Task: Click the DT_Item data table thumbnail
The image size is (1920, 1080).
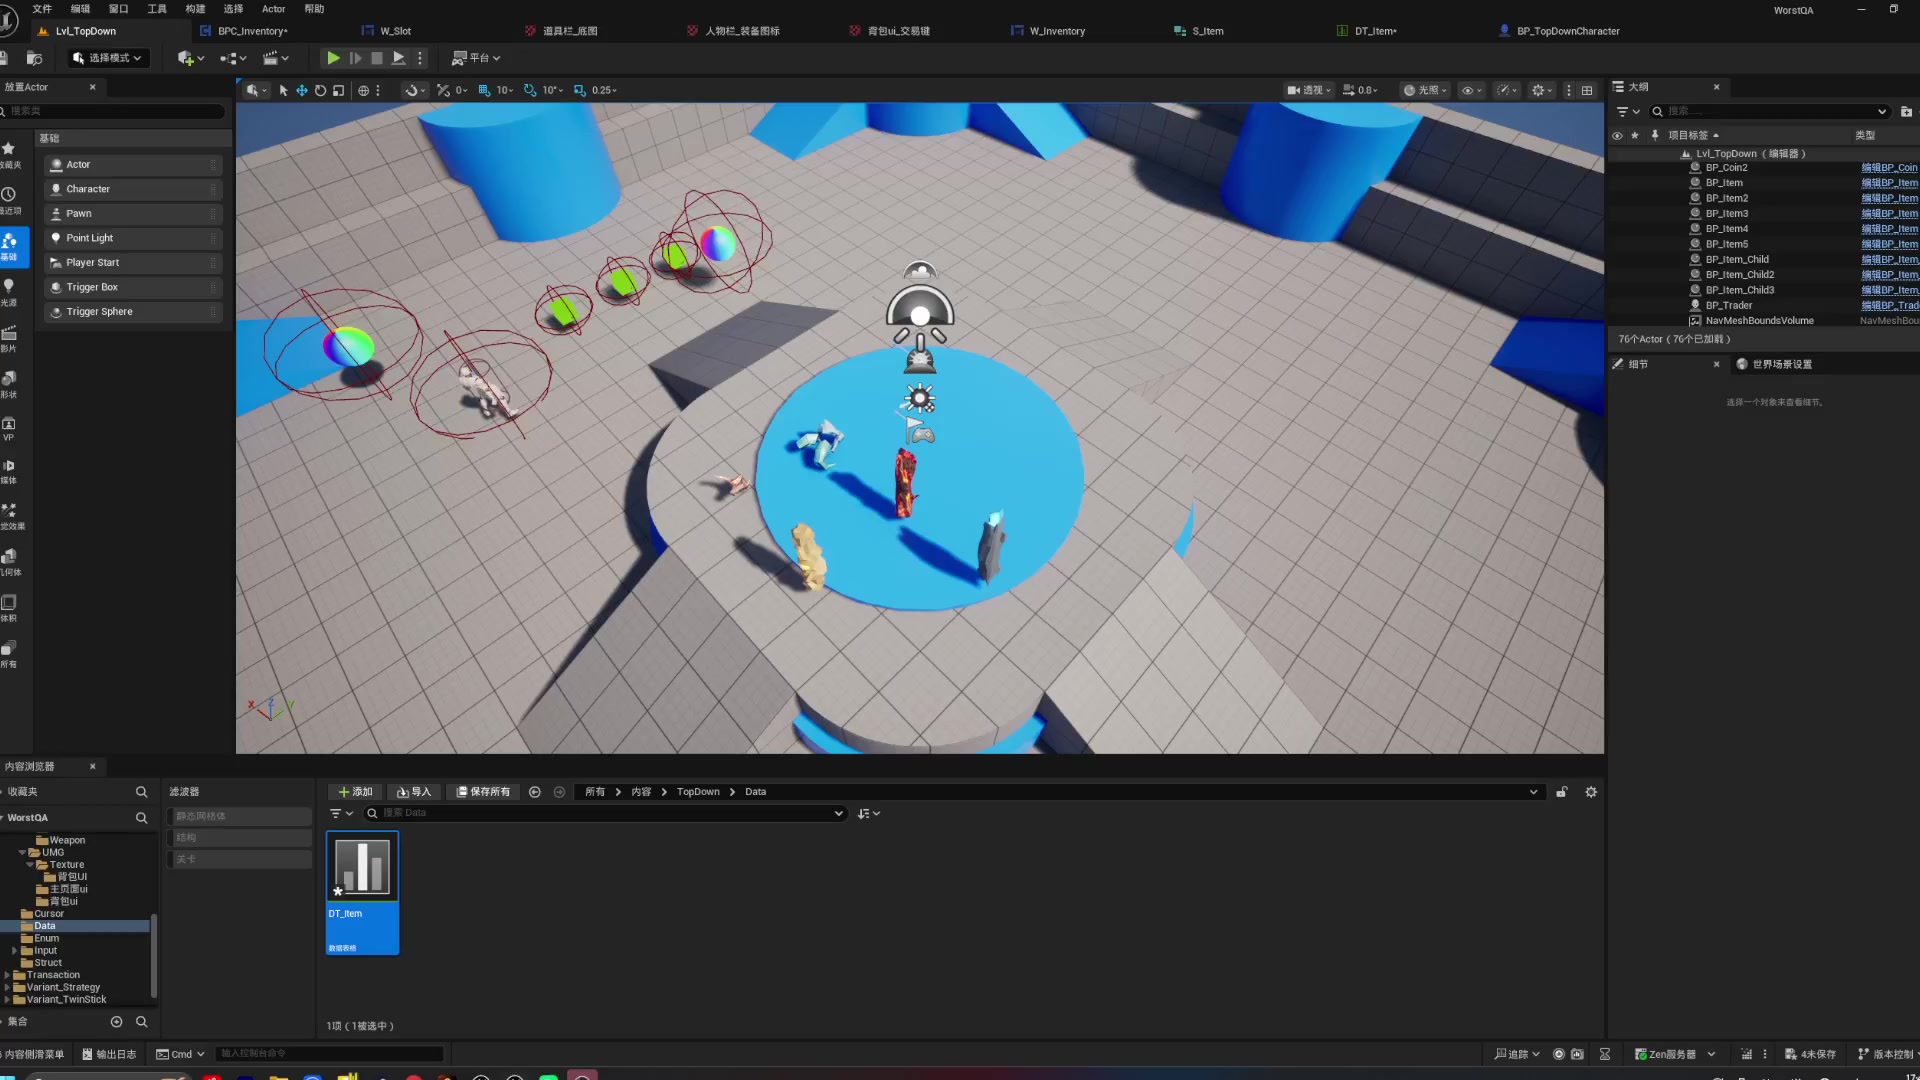Action: tap(362, 866)
